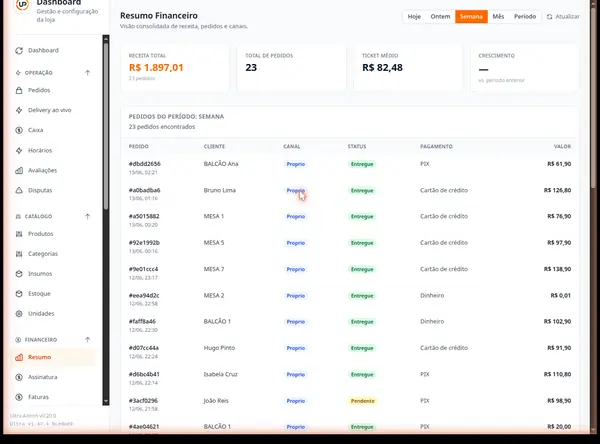Click the PIX payment of BALCÃO Ana
Viewport: 600px width, 444px height.
coord(425,164)
